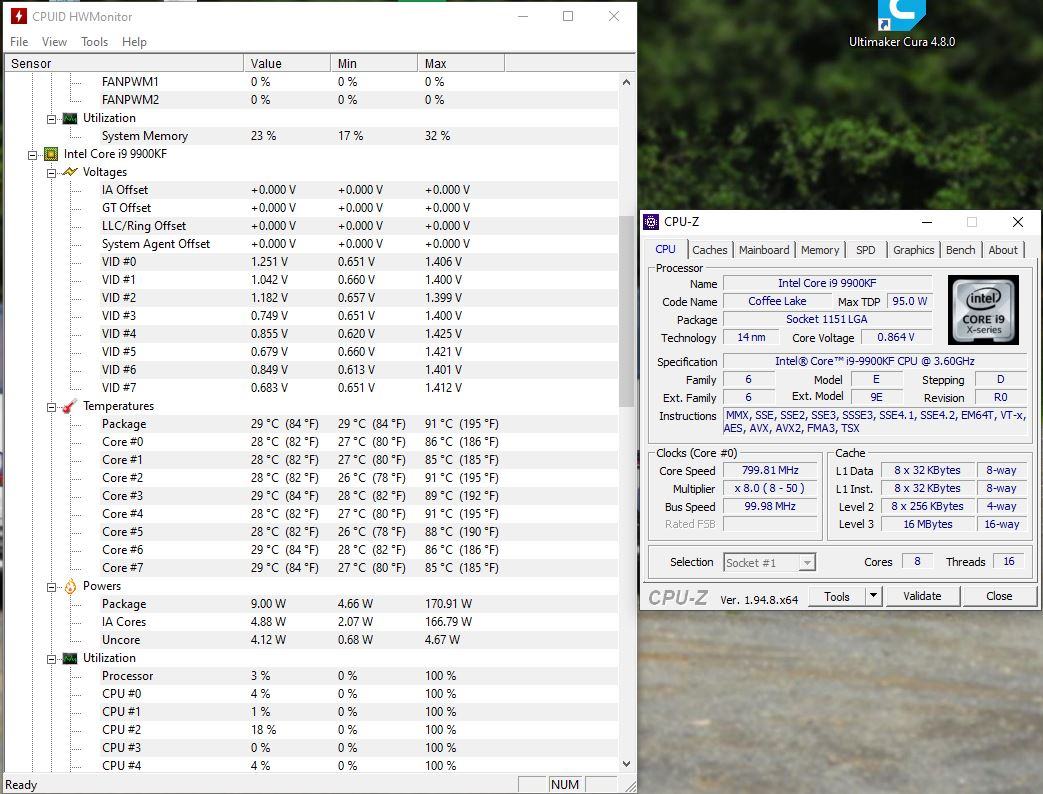Click the Specification field in CPU-Z
Image resolution: width=1043 pixels, height=794 pixels.
875,361
